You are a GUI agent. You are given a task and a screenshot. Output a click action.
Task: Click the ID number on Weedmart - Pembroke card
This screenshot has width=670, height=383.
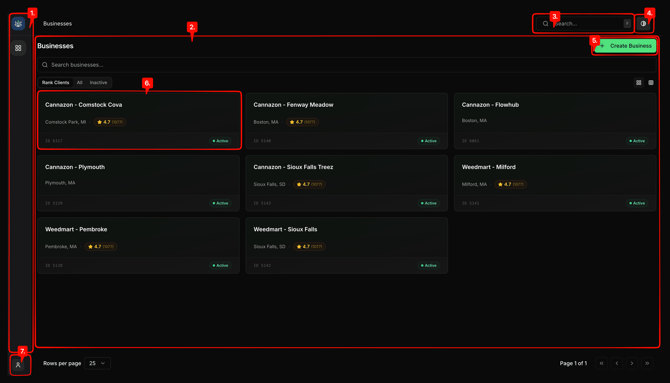tap(54, 265)
